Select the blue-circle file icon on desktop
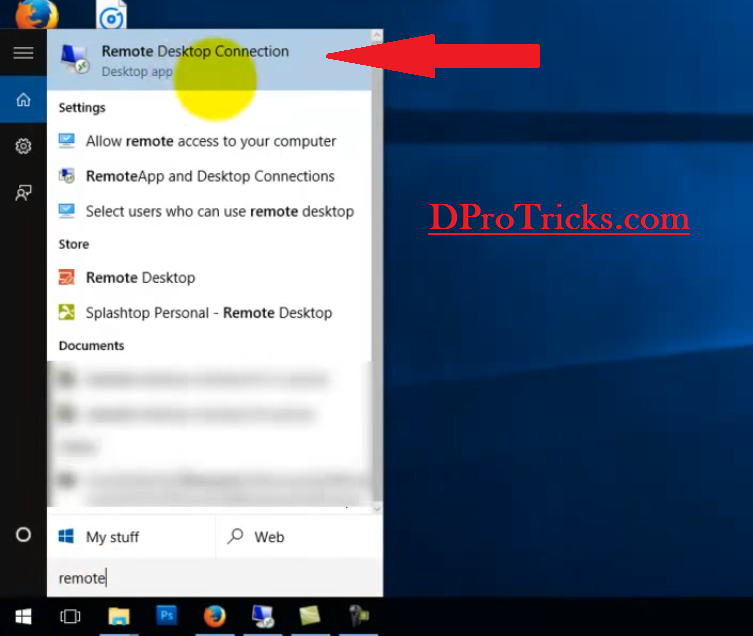The image size is (753, 636). (111, 14)
